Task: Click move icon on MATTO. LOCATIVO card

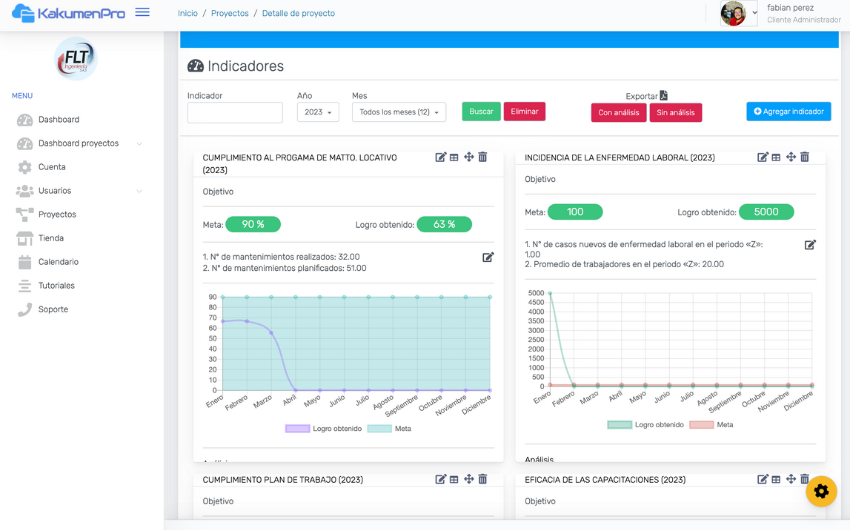Action: [x=468, y=157]
